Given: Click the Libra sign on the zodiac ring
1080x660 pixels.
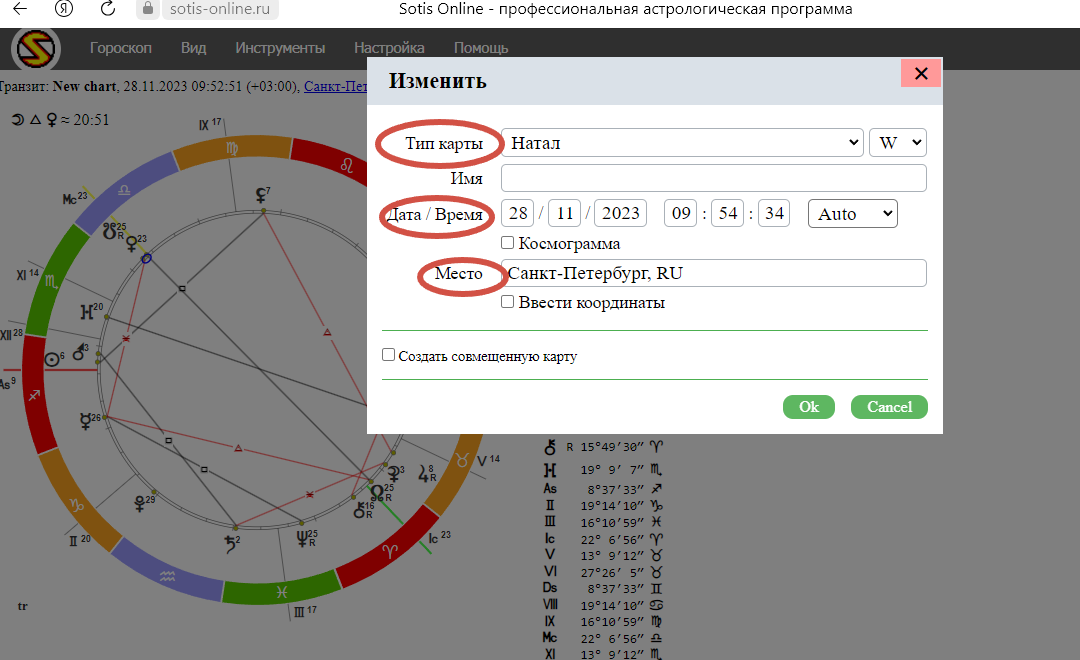Looking at the screenshot, I should click(124, 189).
